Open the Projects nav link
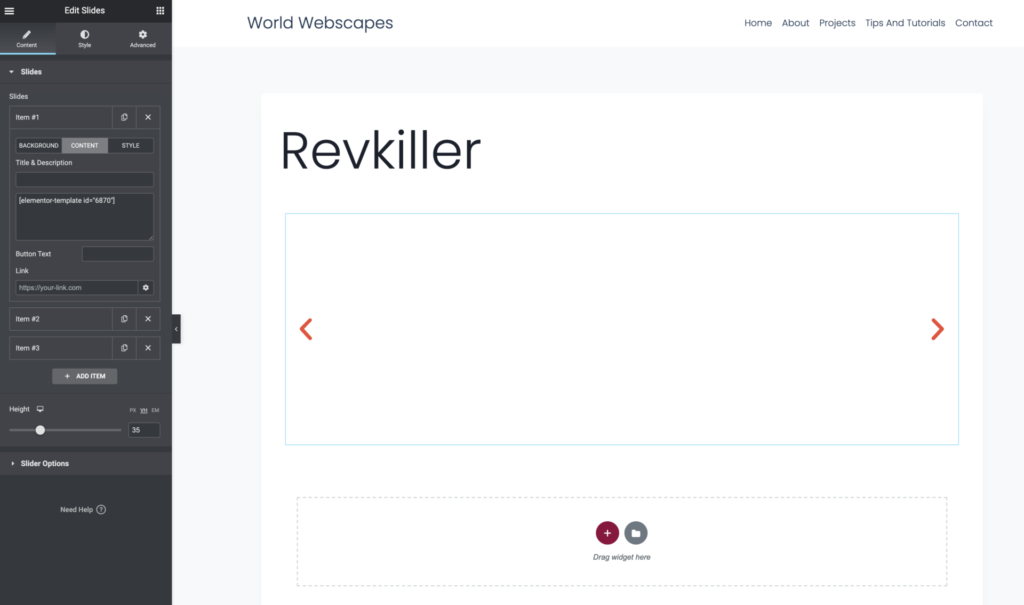 point(837,23)
